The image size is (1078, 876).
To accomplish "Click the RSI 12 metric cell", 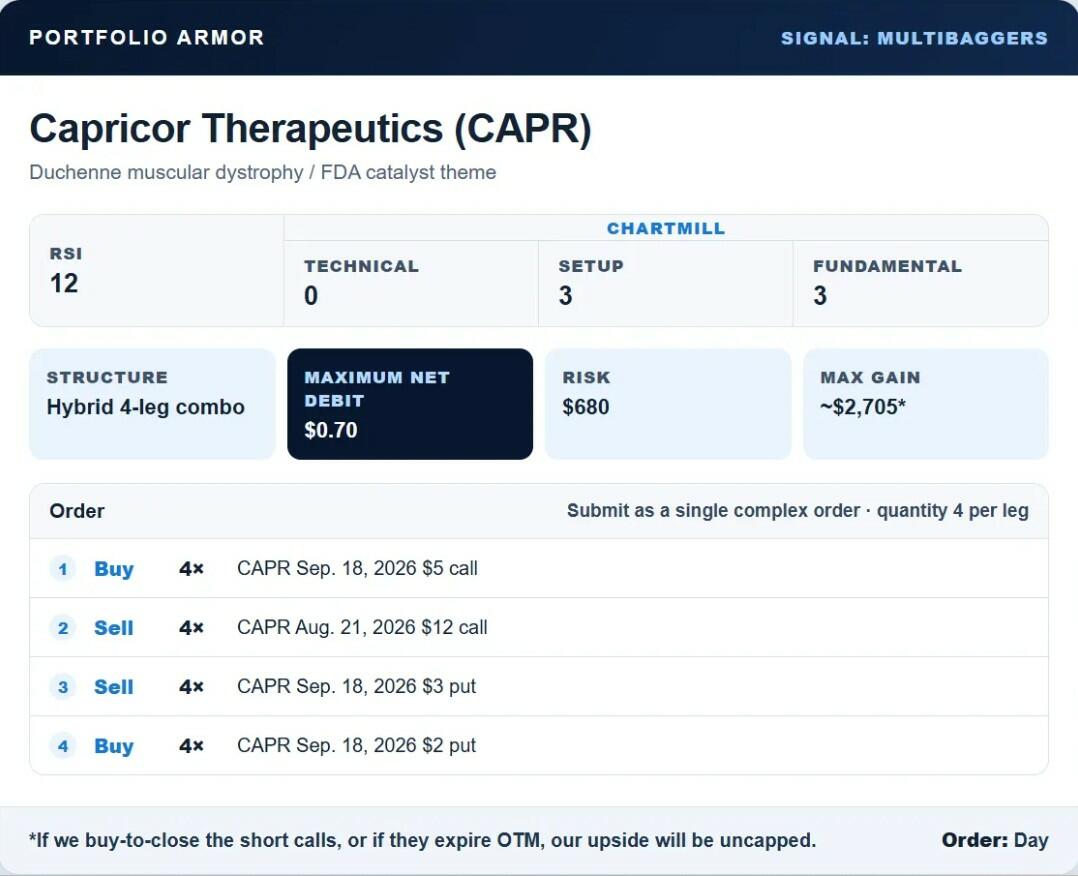I will pyautogui.click(x=157, y=270).
